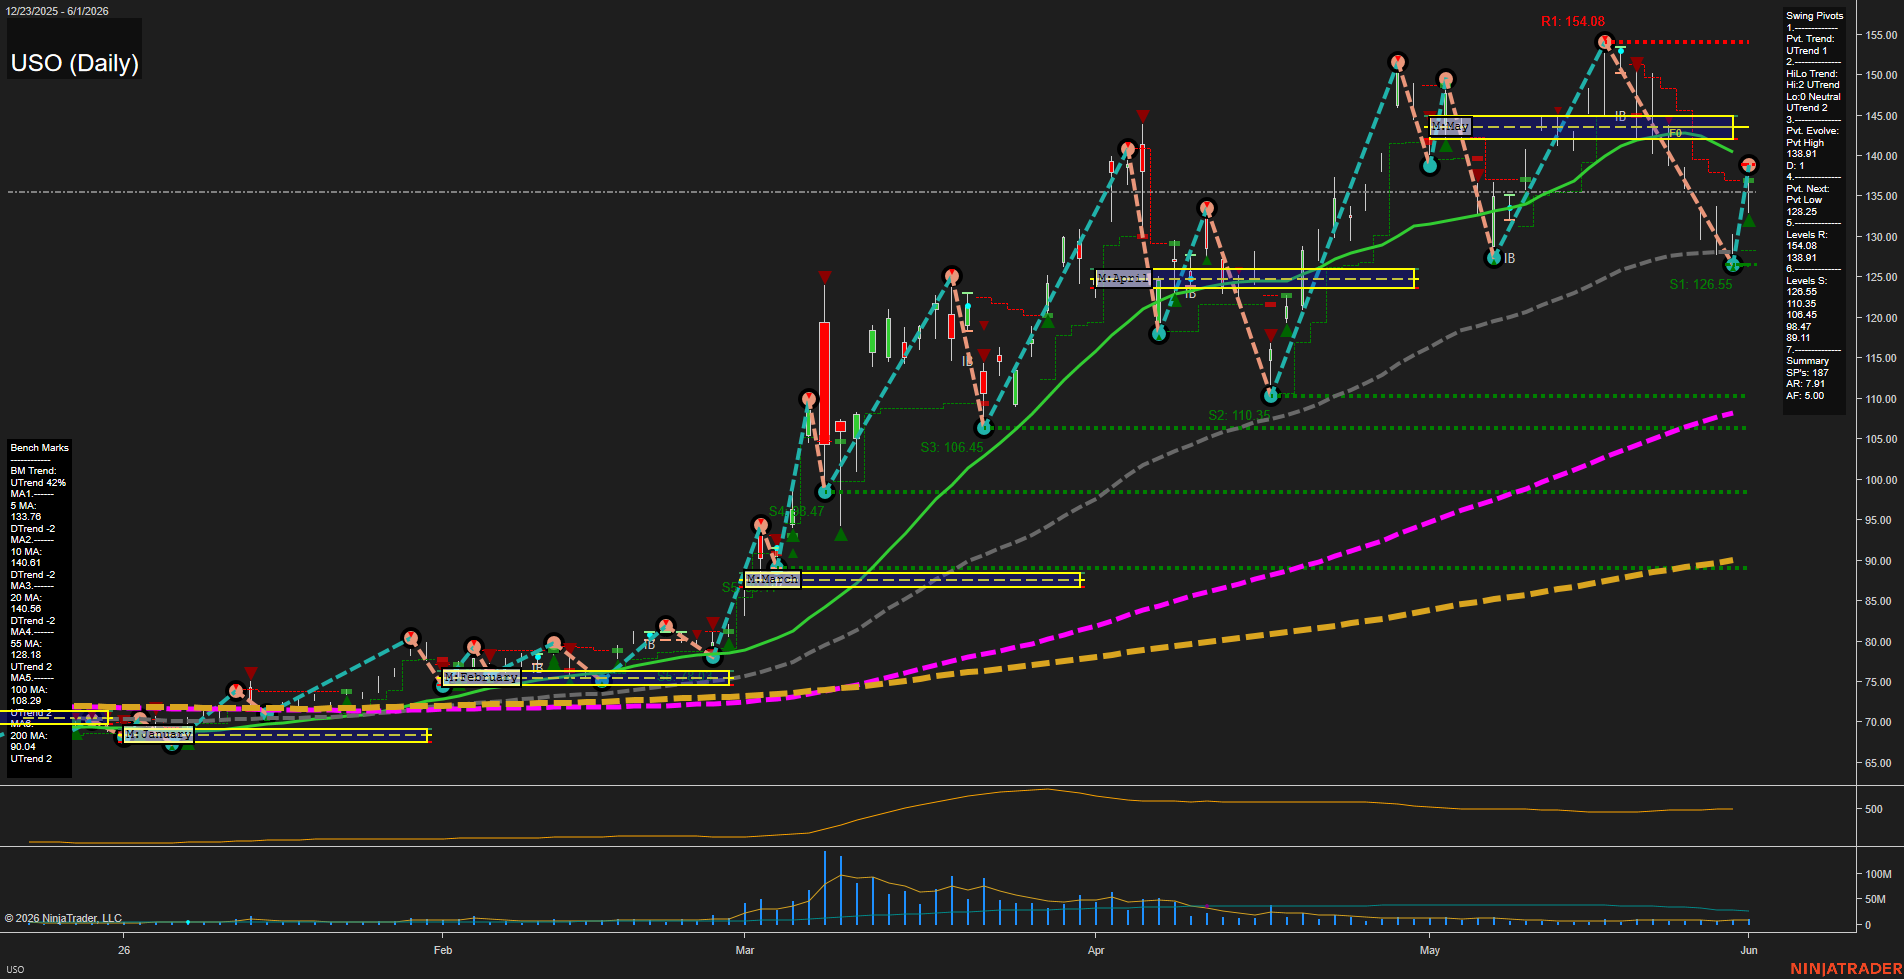Click the Swing Pivots panel heading

pyautogui.click(x=1814, y=16)
